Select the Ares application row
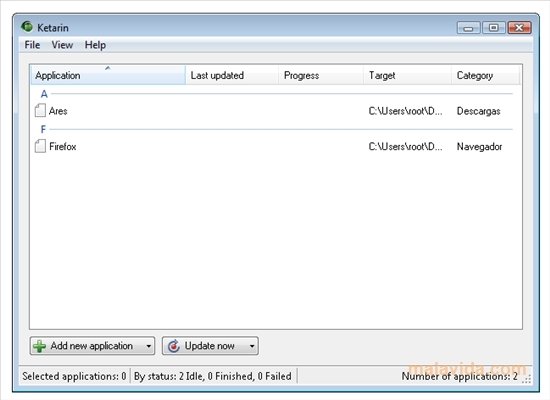This screenshot has width=550, height=400. point(275,111)
